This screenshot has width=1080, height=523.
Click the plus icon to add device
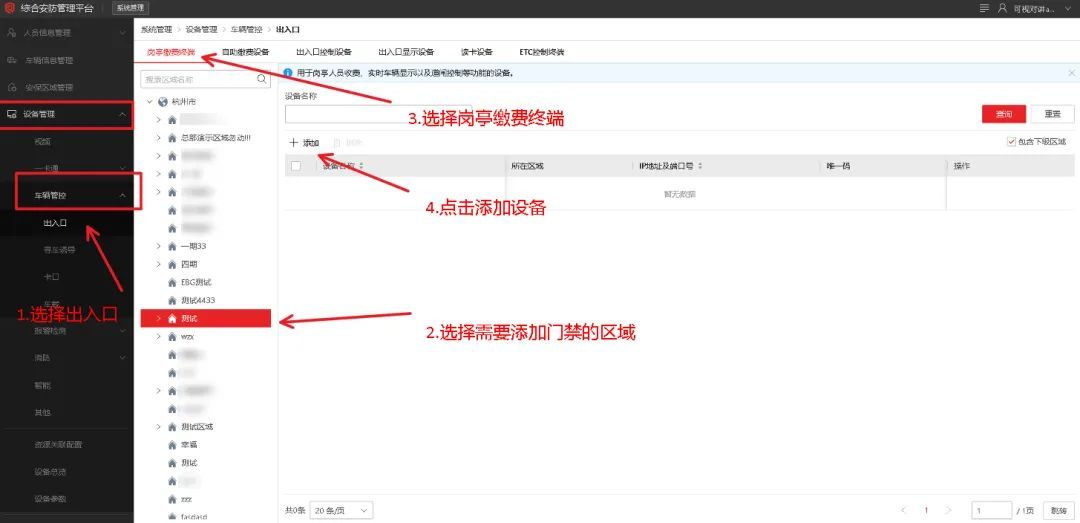coord(294,143)
